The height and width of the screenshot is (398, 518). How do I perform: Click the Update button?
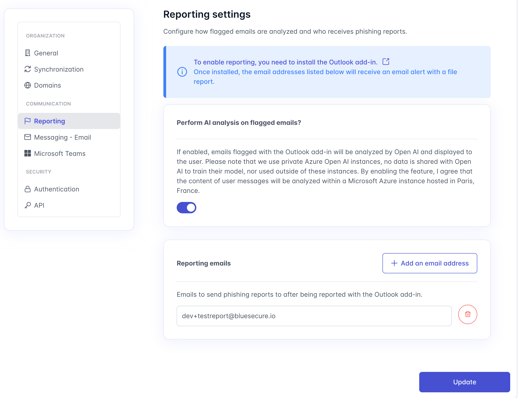(464, 382)
